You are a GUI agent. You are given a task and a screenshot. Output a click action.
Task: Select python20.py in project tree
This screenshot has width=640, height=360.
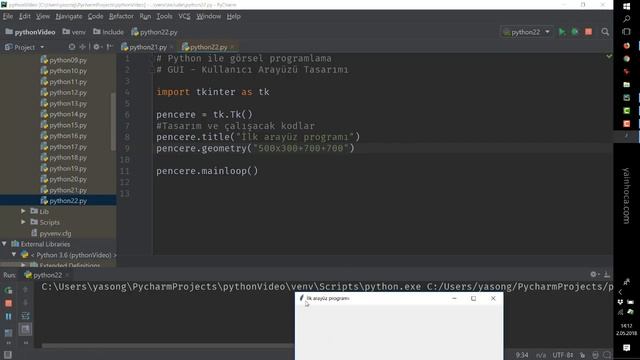(x=64, y=179)
